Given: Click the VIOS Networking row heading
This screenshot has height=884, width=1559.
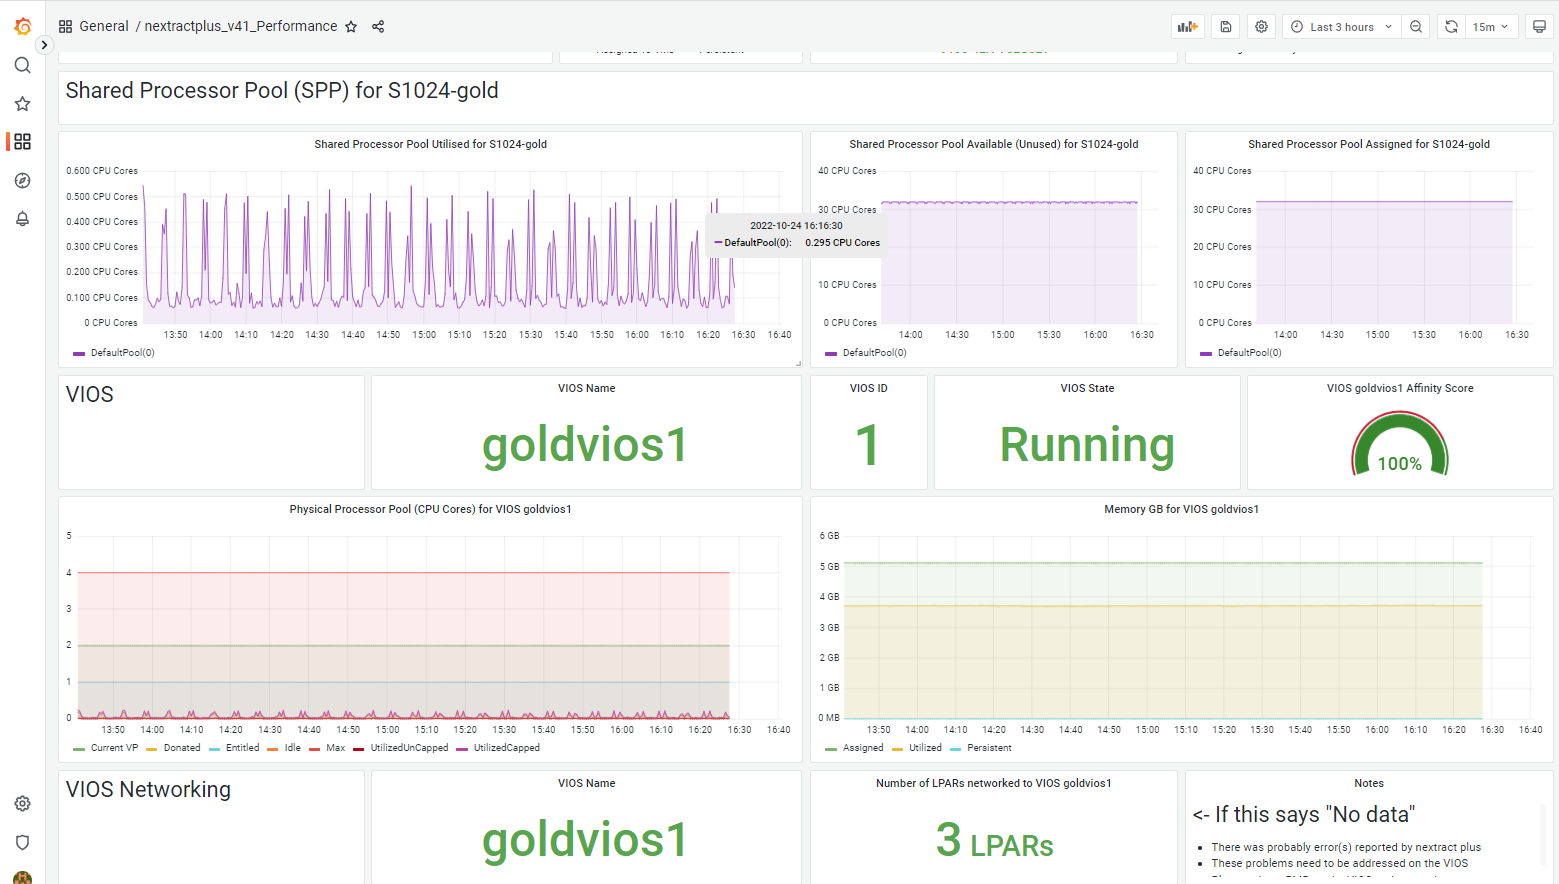Looking at the screenshot, I should (148, 790).
